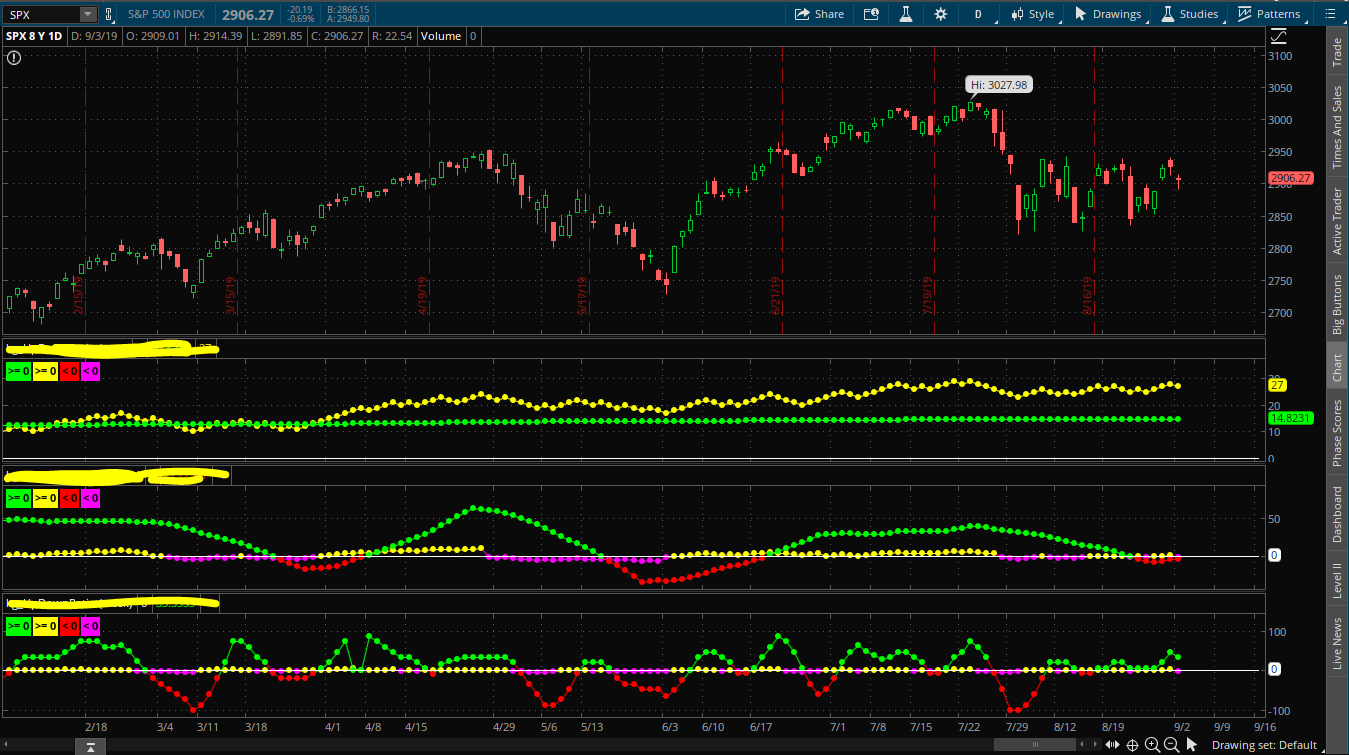This screenshot has width=1349, height=755.
Task: Expand the Drawings dropdown
Action: (x=1108, y=14)
